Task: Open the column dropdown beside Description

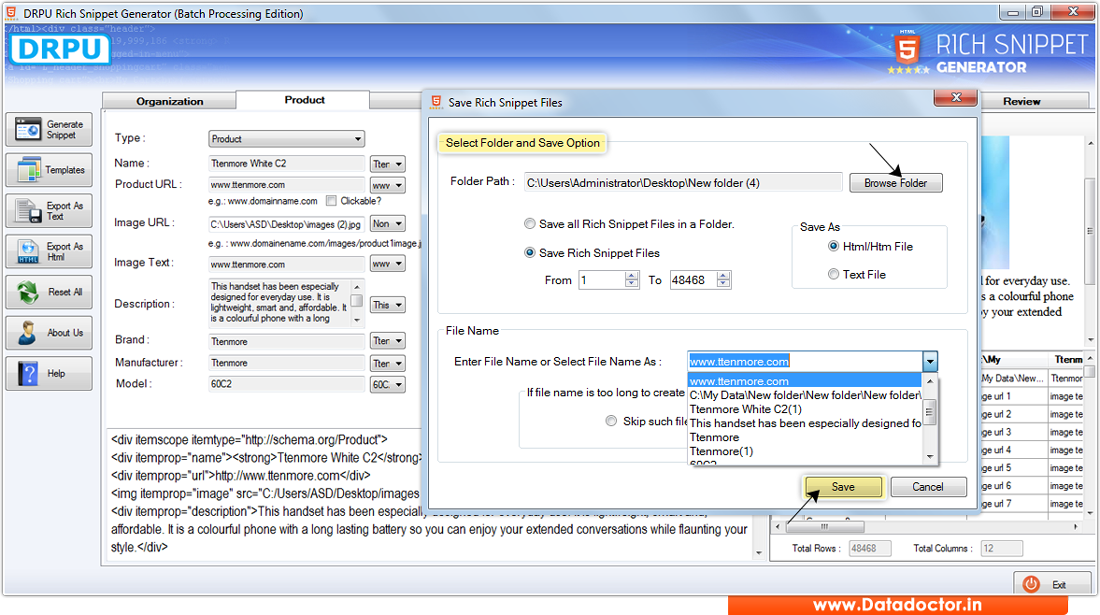Action: point(387,305)
